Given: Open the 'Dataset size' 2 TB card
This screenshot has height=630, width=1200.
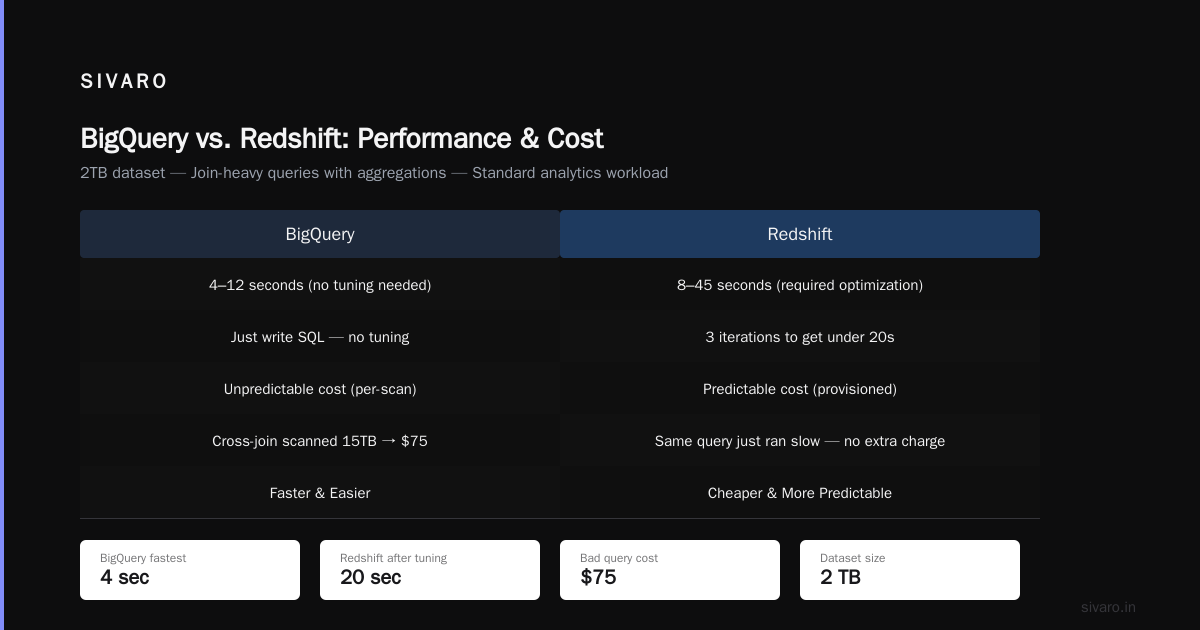Looking at the screenshot, I should [x=910, y=570].
